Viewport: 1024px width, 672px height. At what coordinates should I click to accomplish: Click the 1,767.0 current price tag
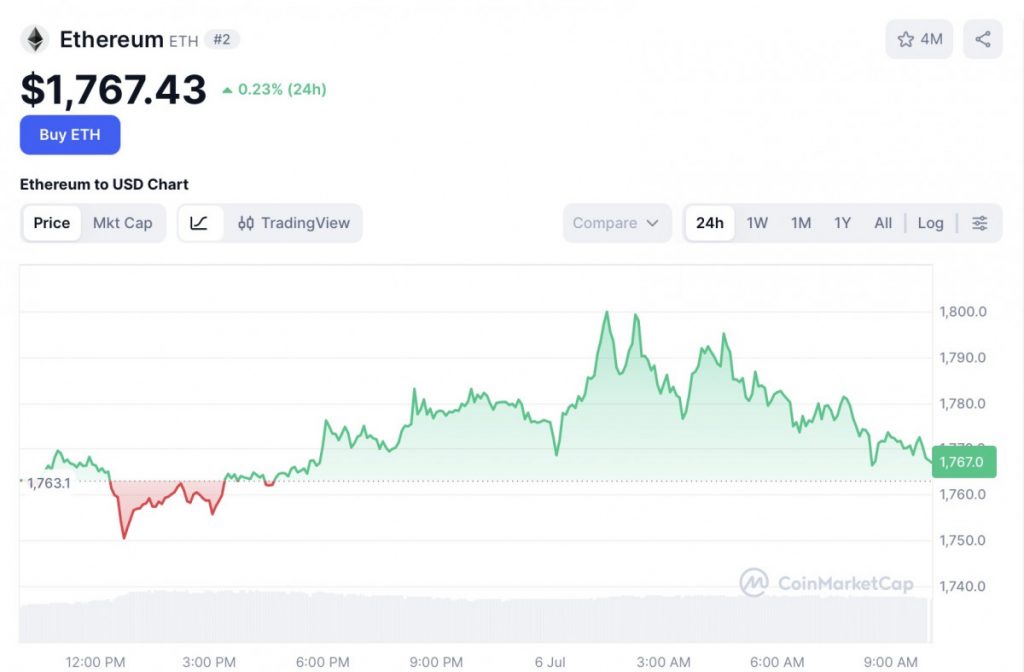pyautogui.click(x=964, y=462)
